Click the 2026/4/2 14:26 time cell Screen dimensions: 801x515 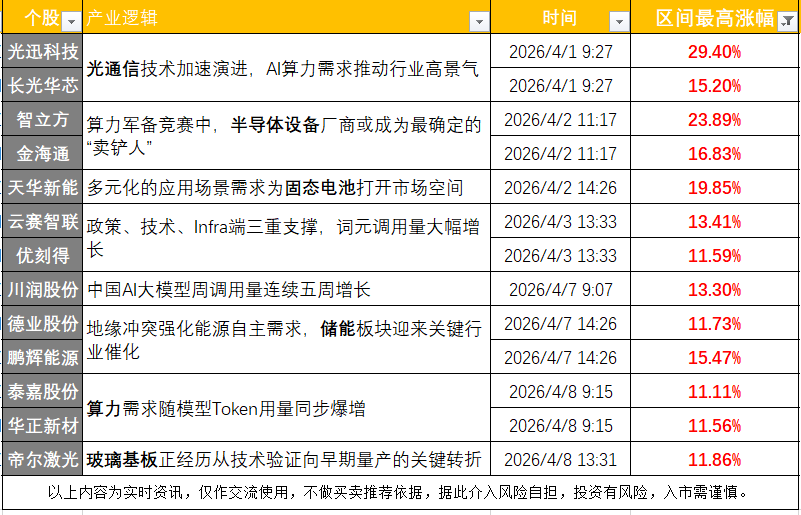coord(560,188)
